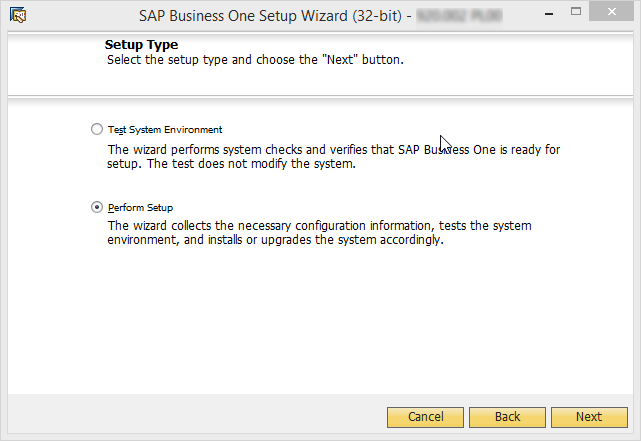The height and width of the screenshot is (441, 641).
Task: Click the system checks description paragraph
Action: [x=333, y=157]
